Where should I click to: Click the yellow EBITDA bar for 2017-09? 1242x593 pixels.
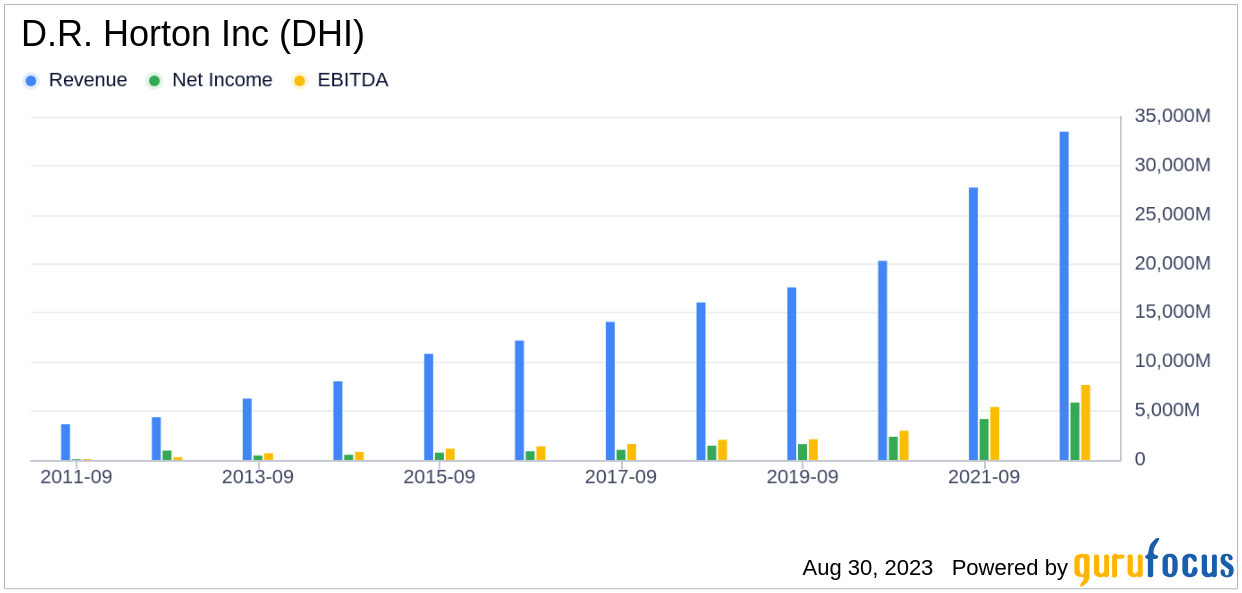pyautogui.click(x=632, y=452)
